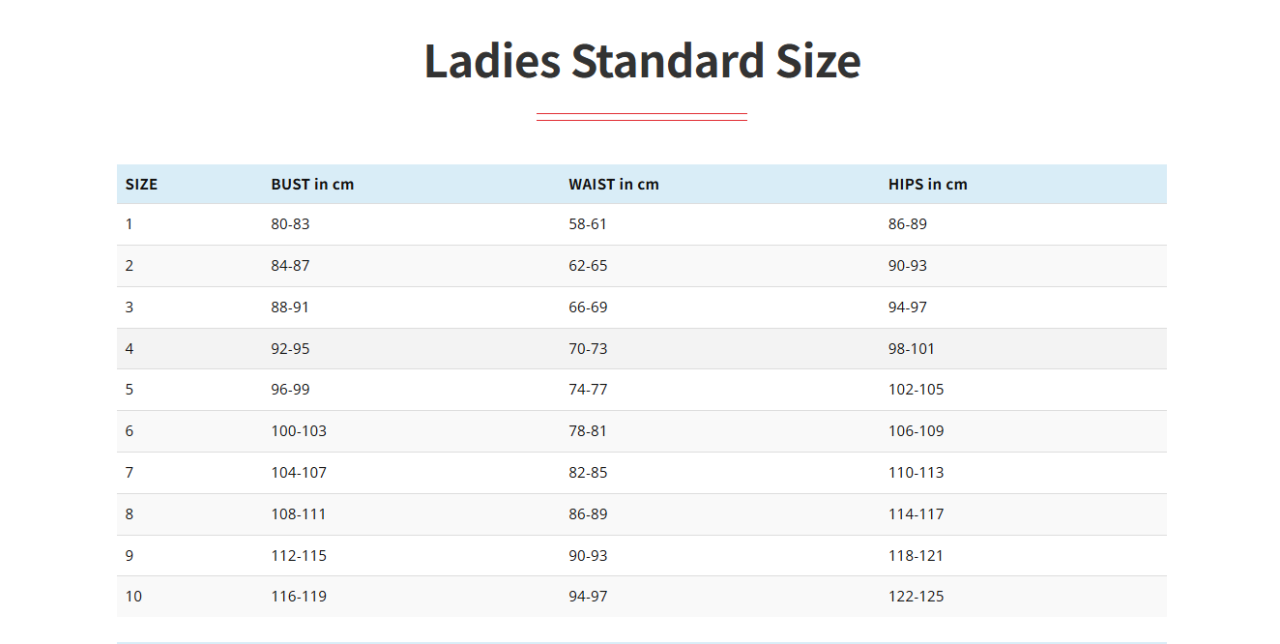Select the hips value 118-121
Viewport: 1280px width, 644px height.
click(x=916, y=555)
